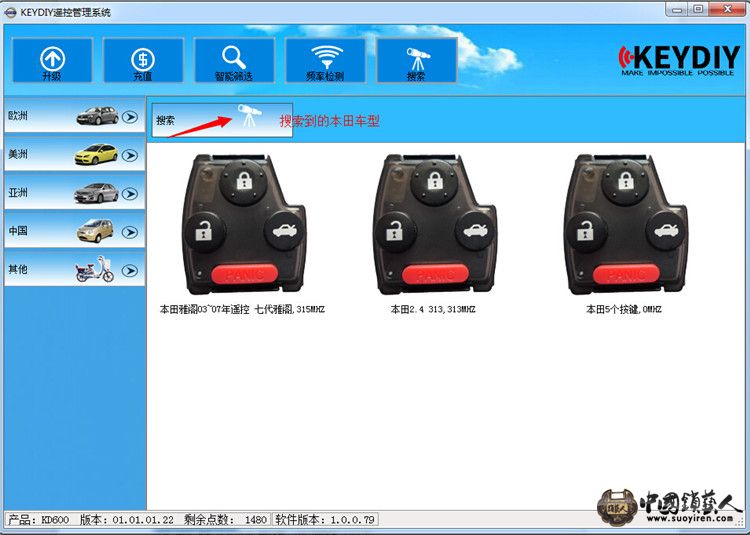Select the 本田2.4 313 remote thumbnail
Image resolution: width=750 pixels, height=535 pixels.
[434, 224]
